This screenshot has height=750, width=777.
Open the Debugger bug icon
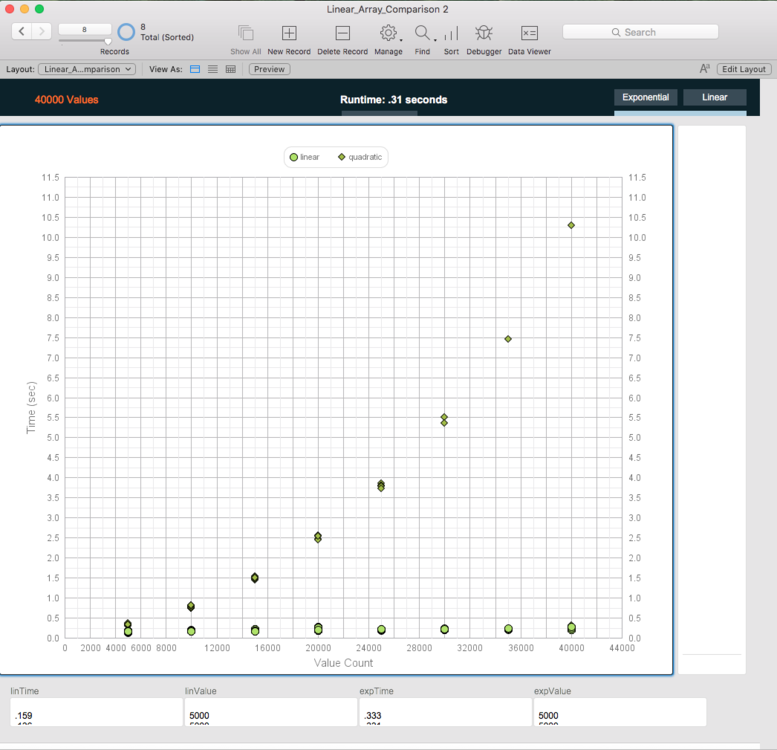coord(484,33)
